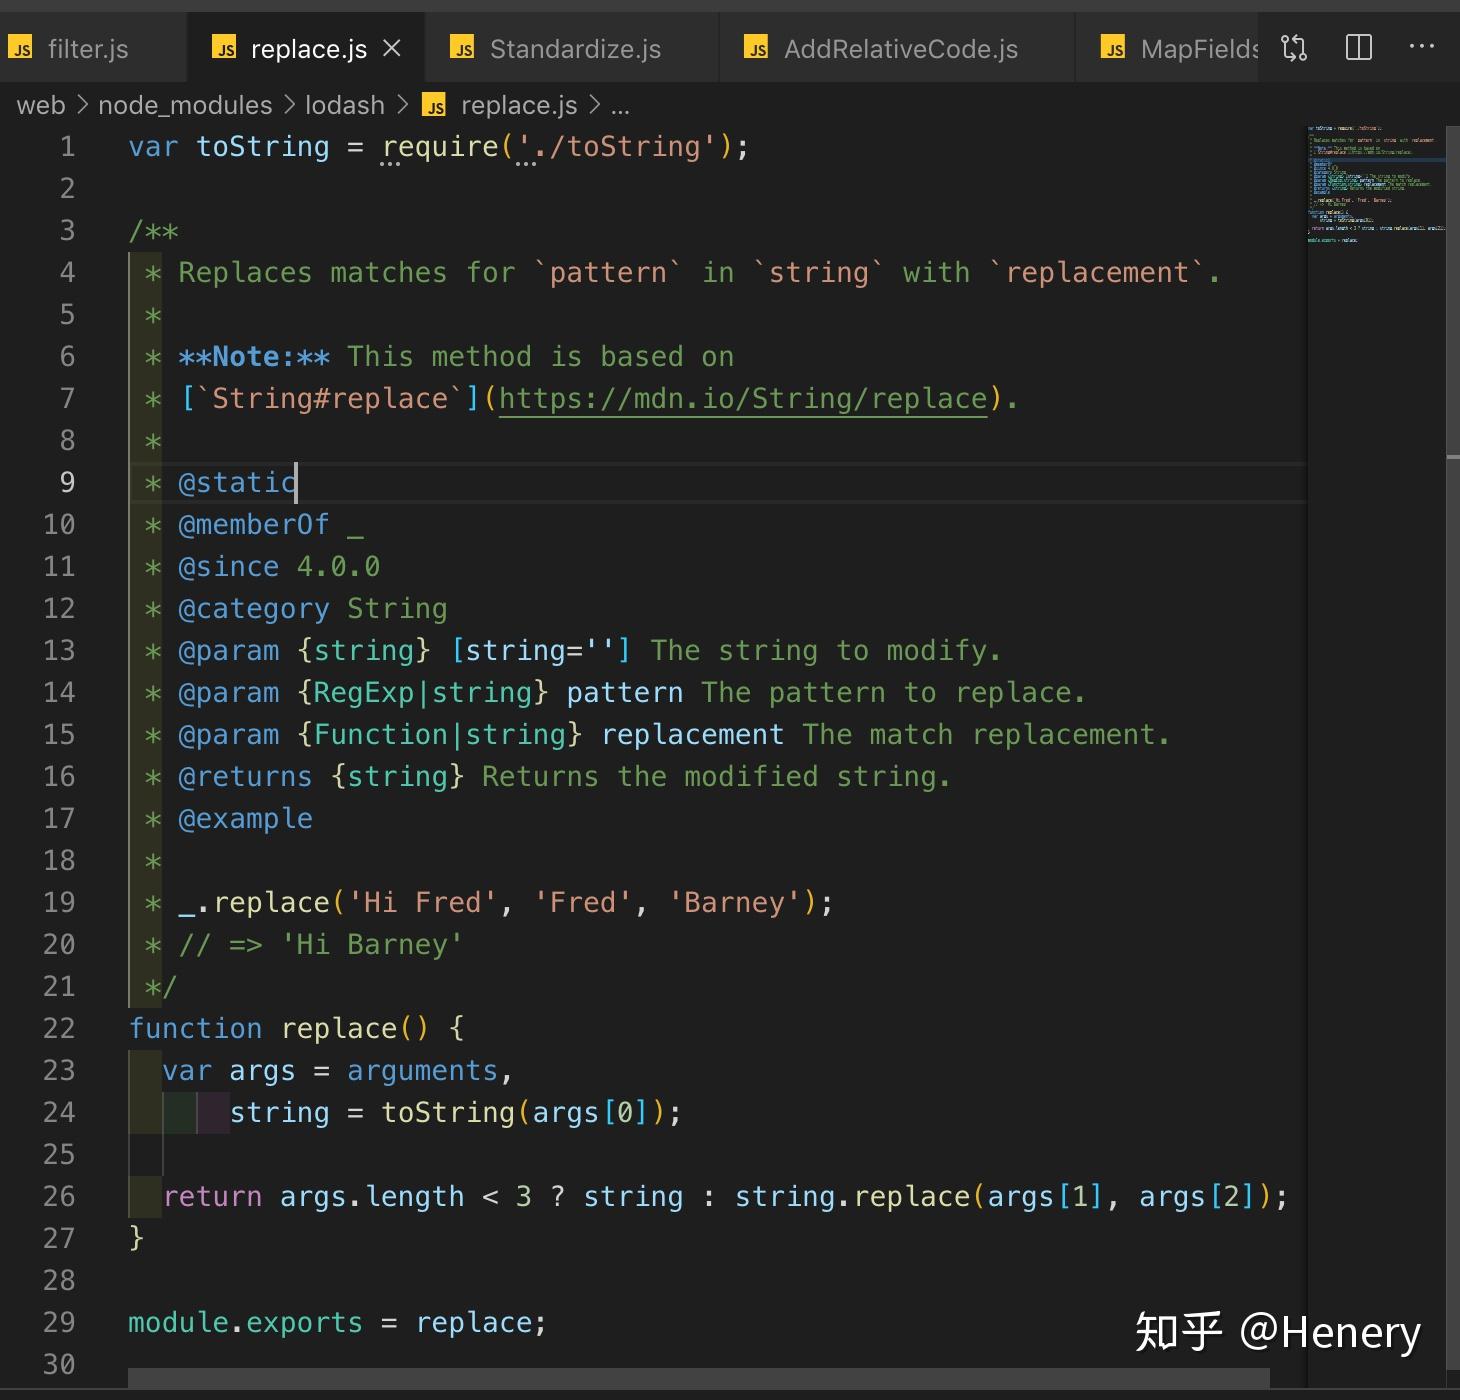Click the horizontal scrollbar at bottom
This screenshot has height=1400, width=1460.
(698, 1378)
